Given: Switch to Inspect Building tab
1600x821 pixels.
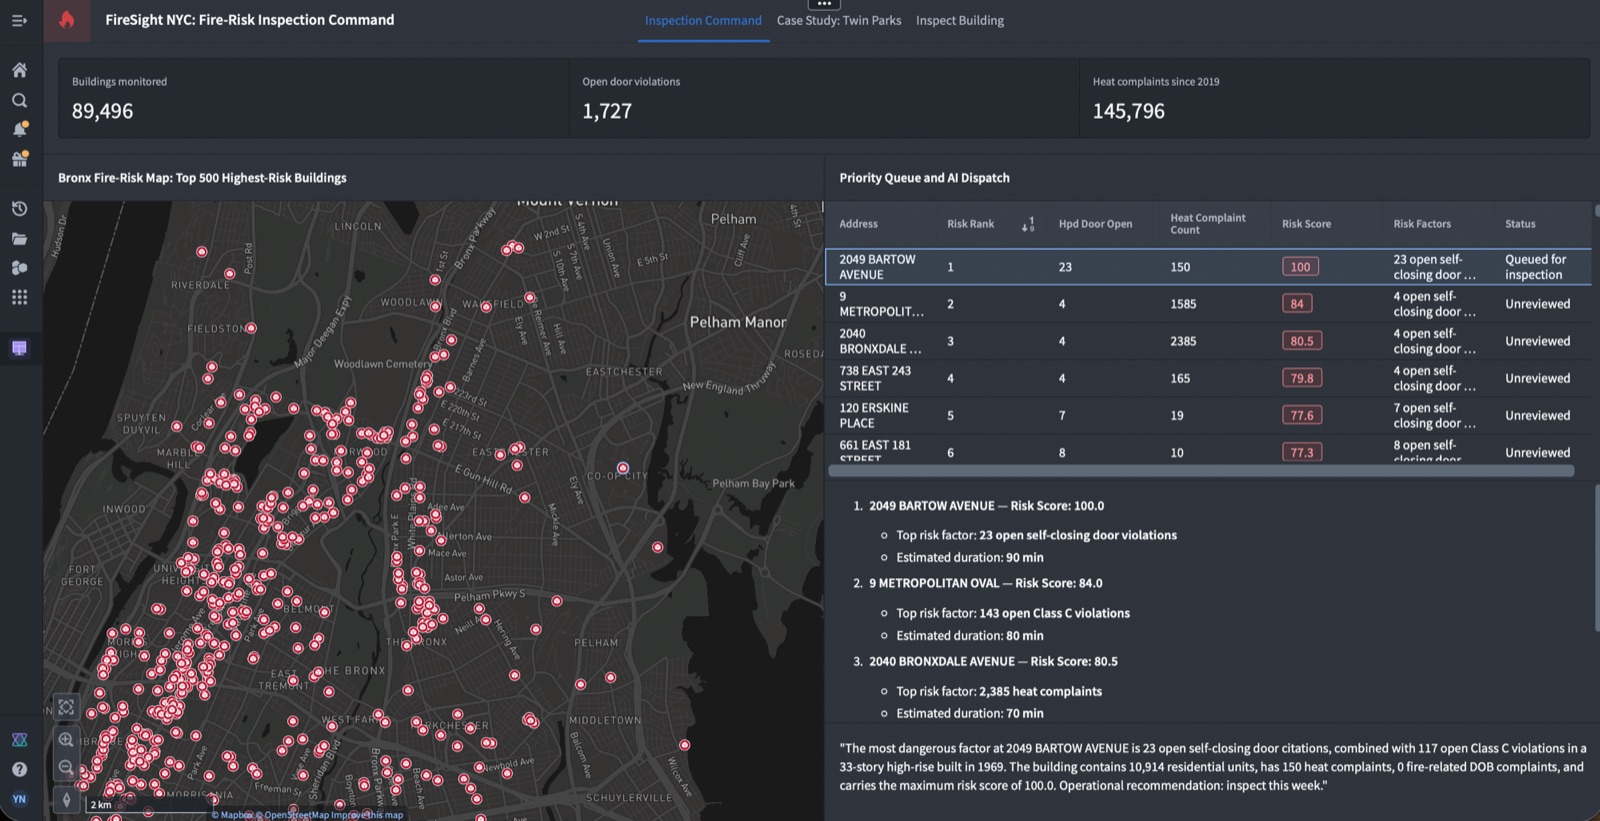Looking at the screenshot, I should click(960, 20).
